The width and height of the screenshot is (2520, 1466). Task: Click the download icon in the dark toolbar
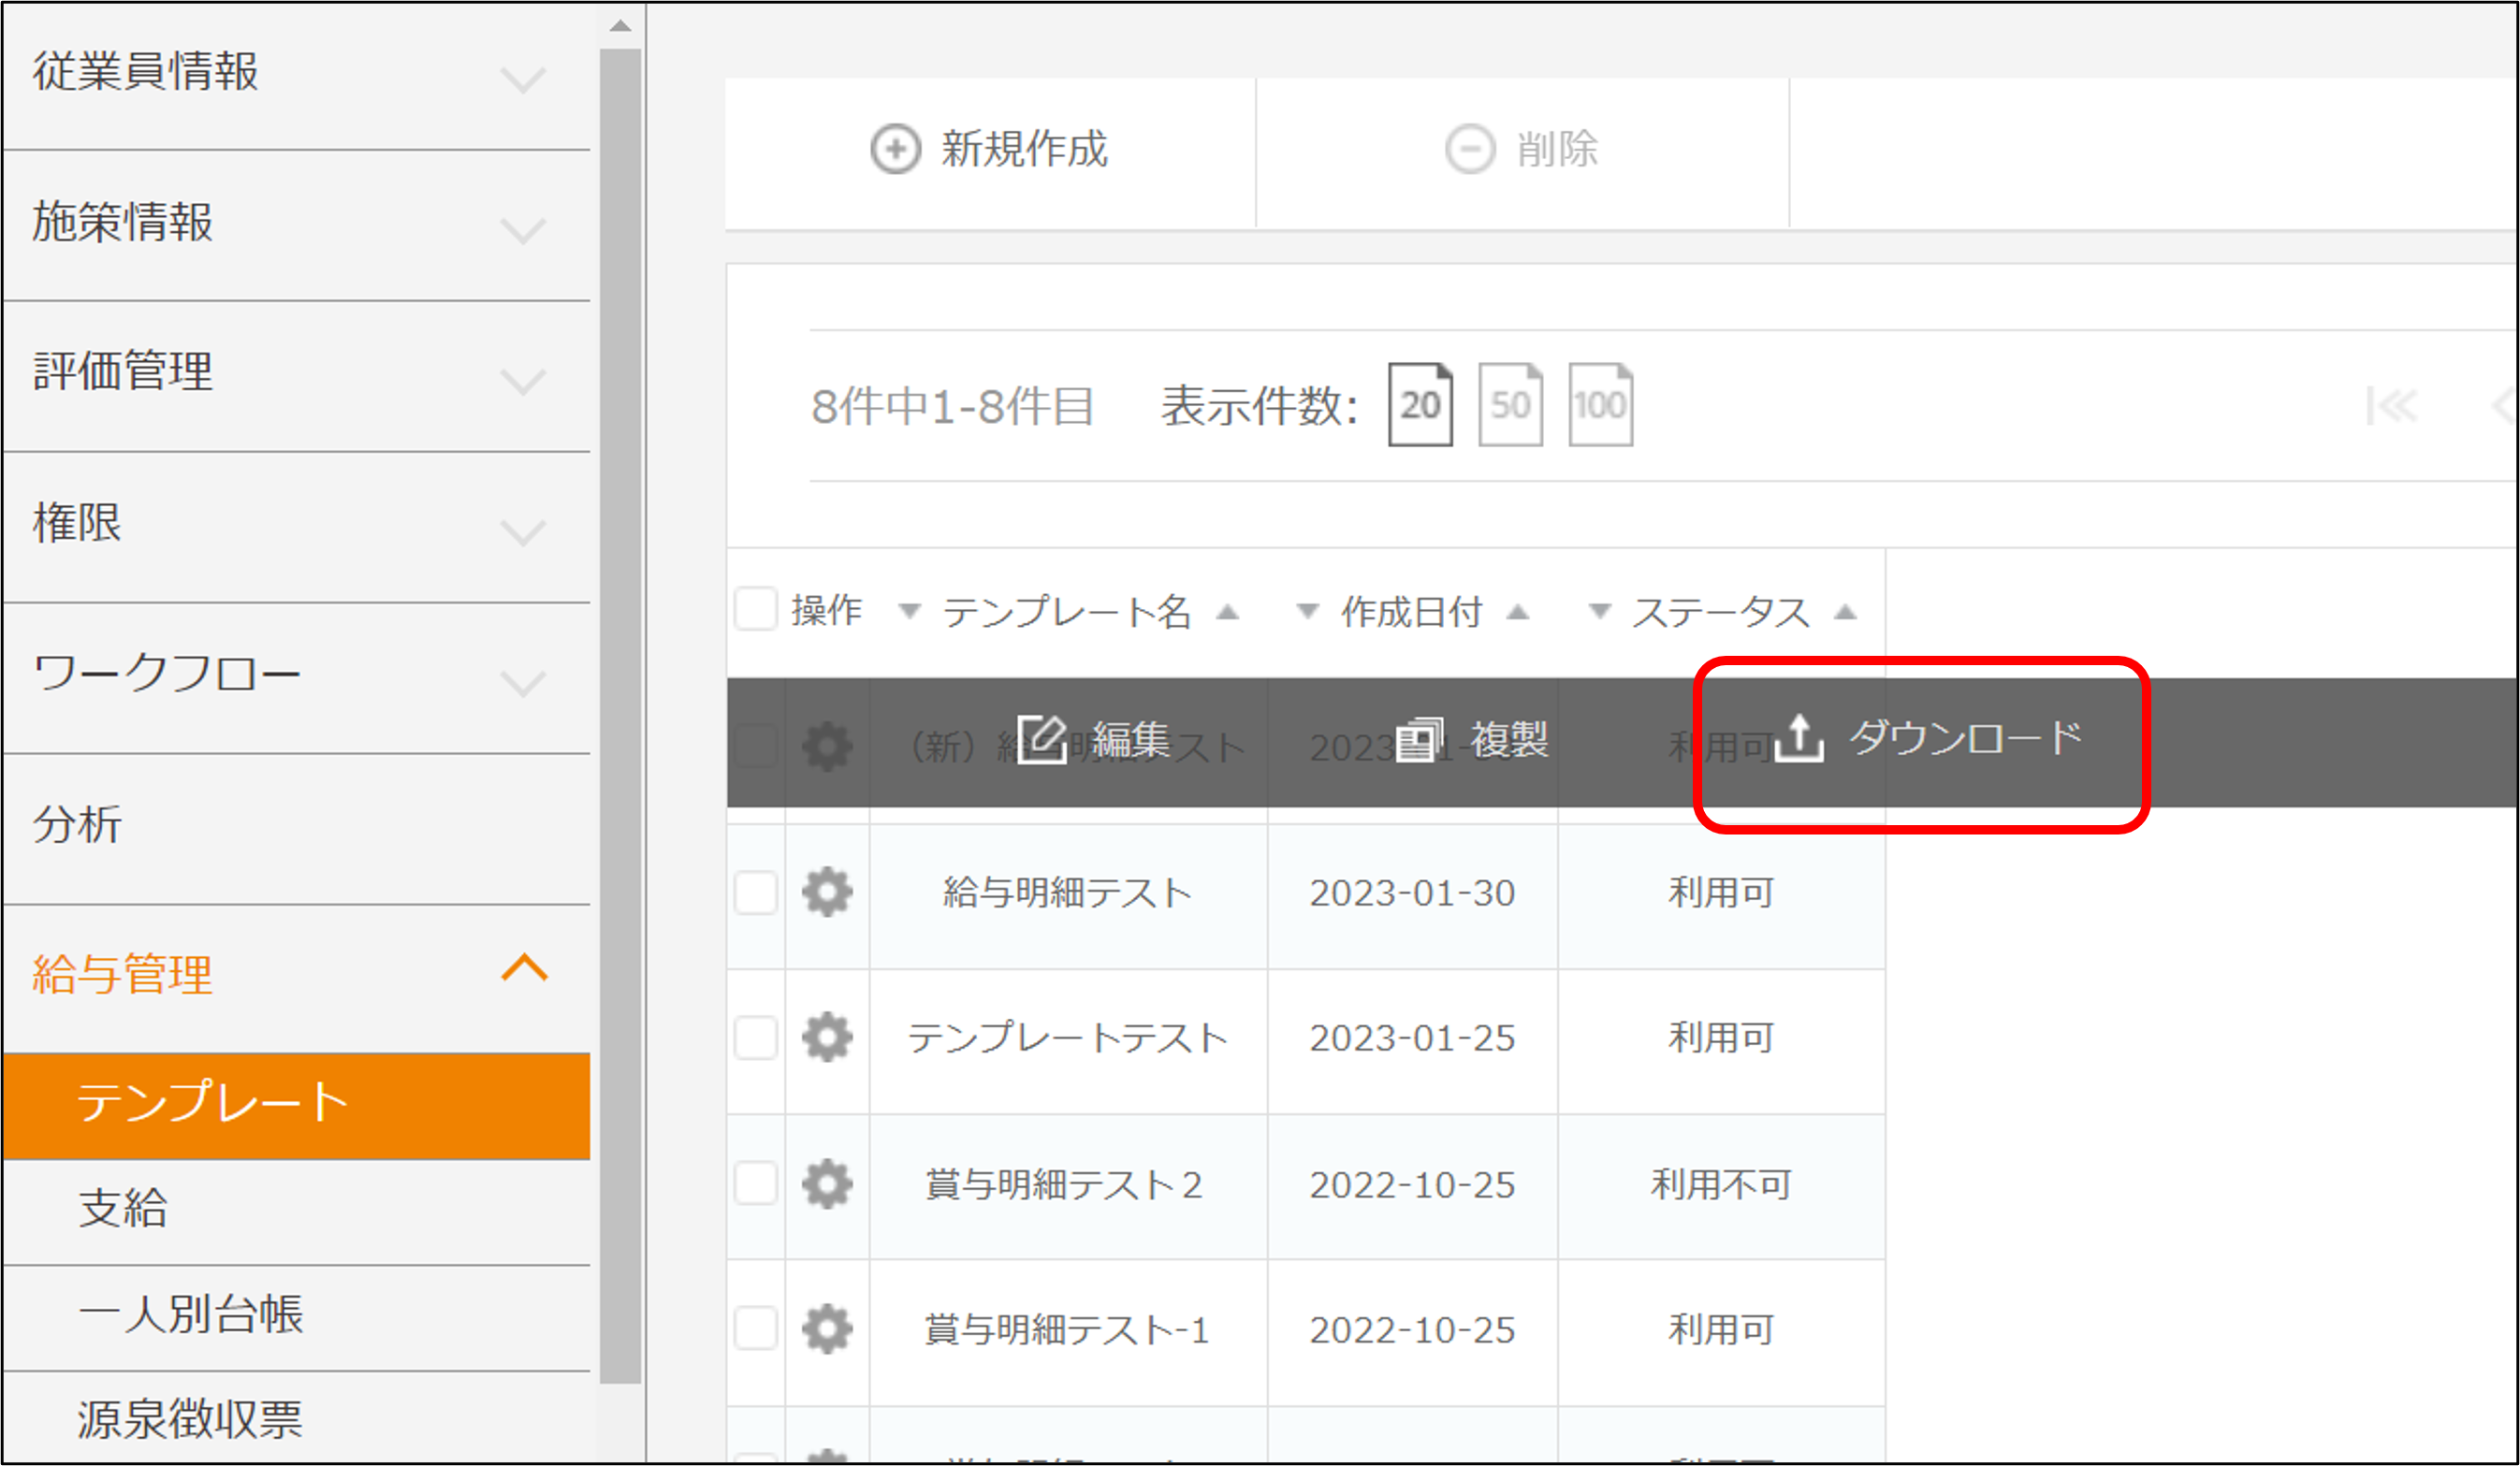[1799, 739]
